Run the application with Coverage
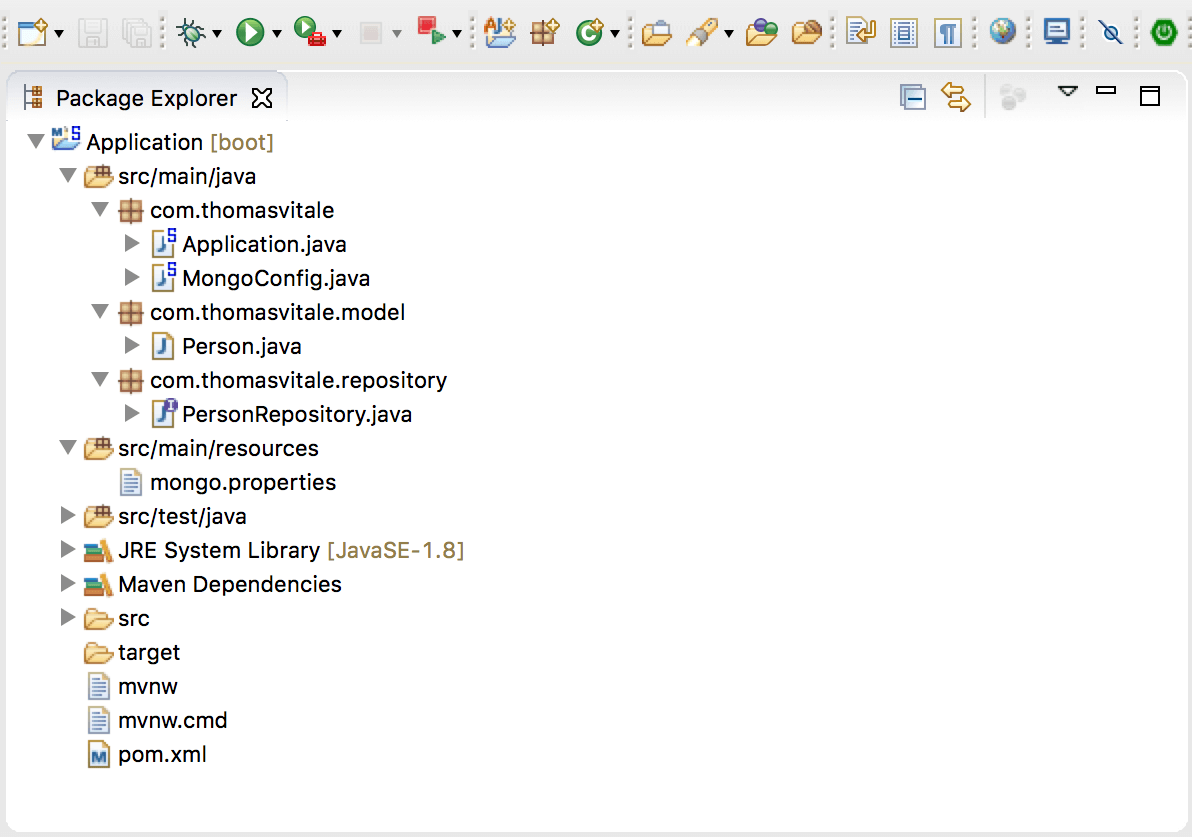The height and width of the screenshot is (837, 1192). click(305, 31)
